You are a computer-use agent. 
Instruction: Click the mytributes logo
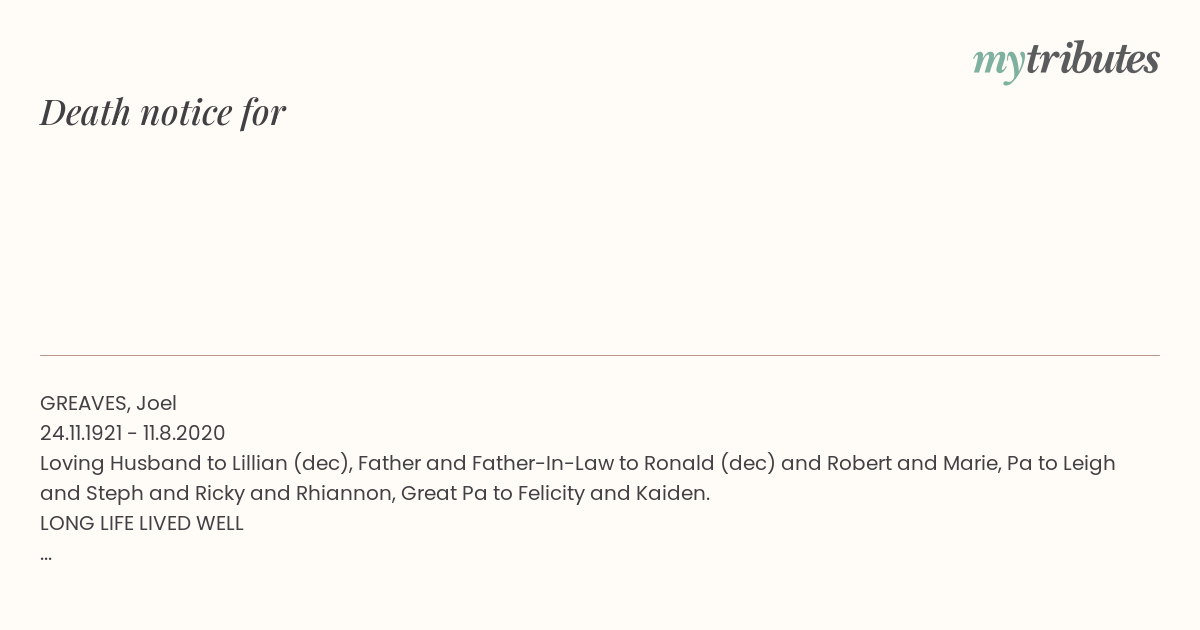[x=1066, y=60]
